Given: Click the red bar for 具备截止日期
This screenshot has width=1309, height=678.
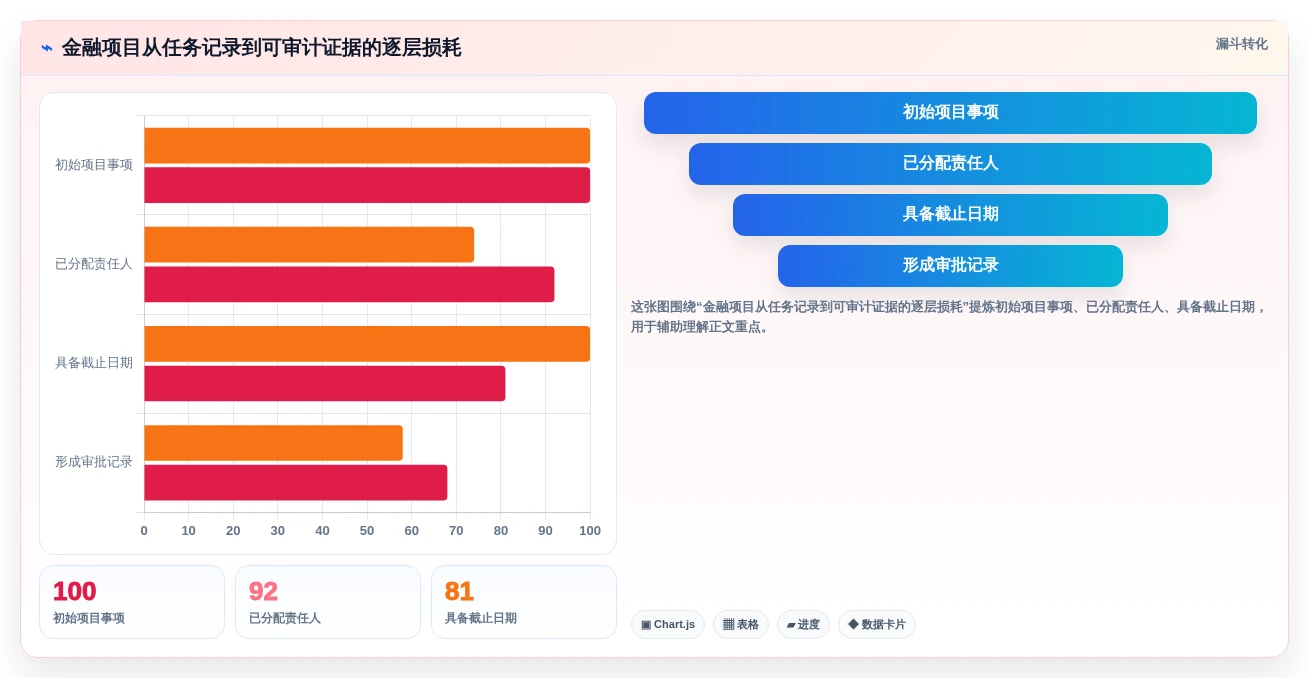Looking at the screenshot, I should point(325,383).
